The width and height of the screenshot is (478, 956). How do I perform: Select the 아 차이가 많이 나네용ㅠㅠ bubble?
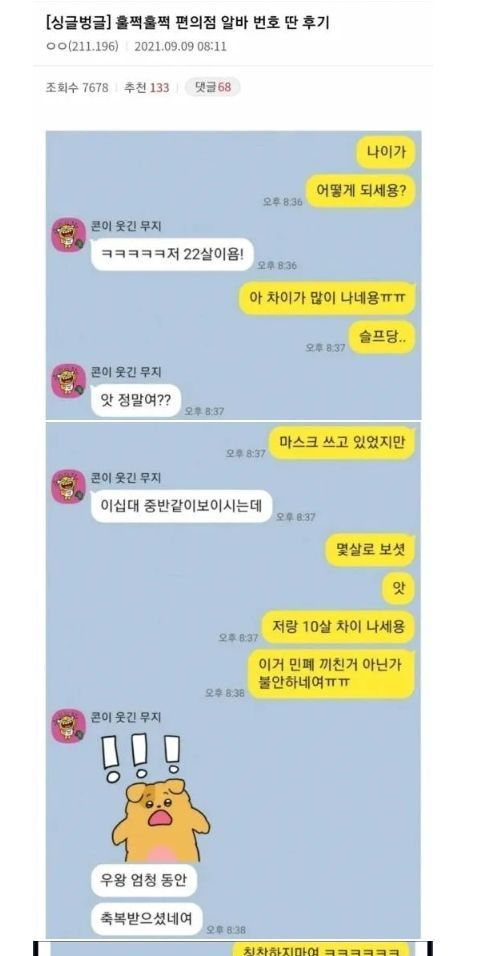point(327,298)
